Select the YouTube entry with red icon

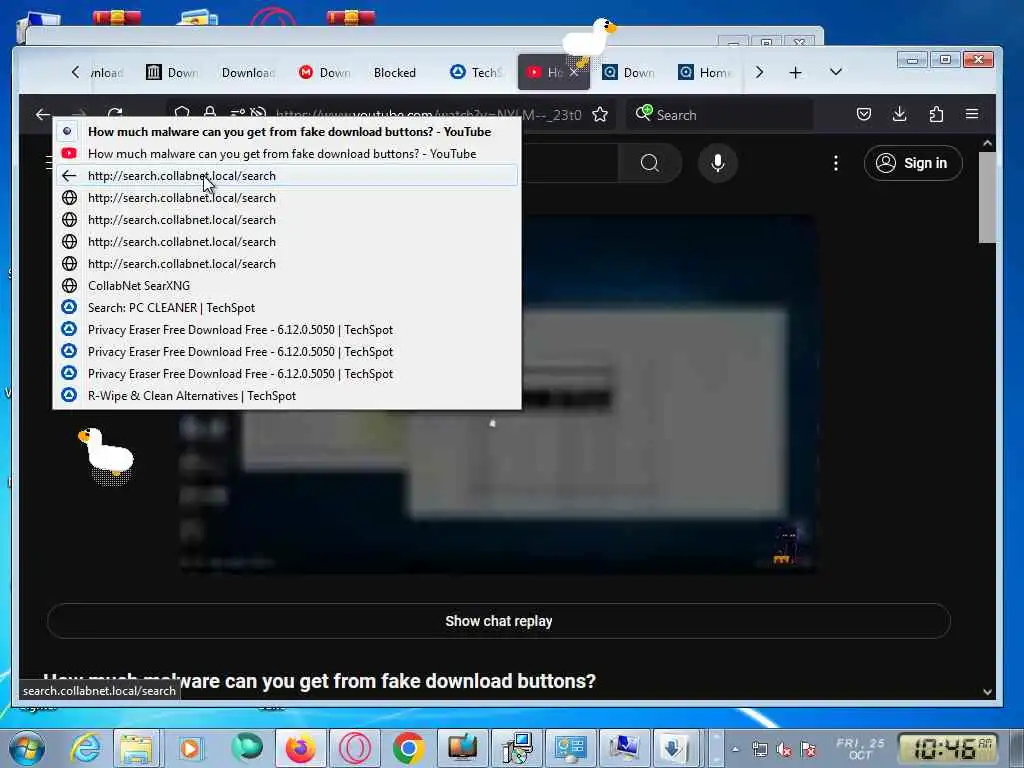287,153
